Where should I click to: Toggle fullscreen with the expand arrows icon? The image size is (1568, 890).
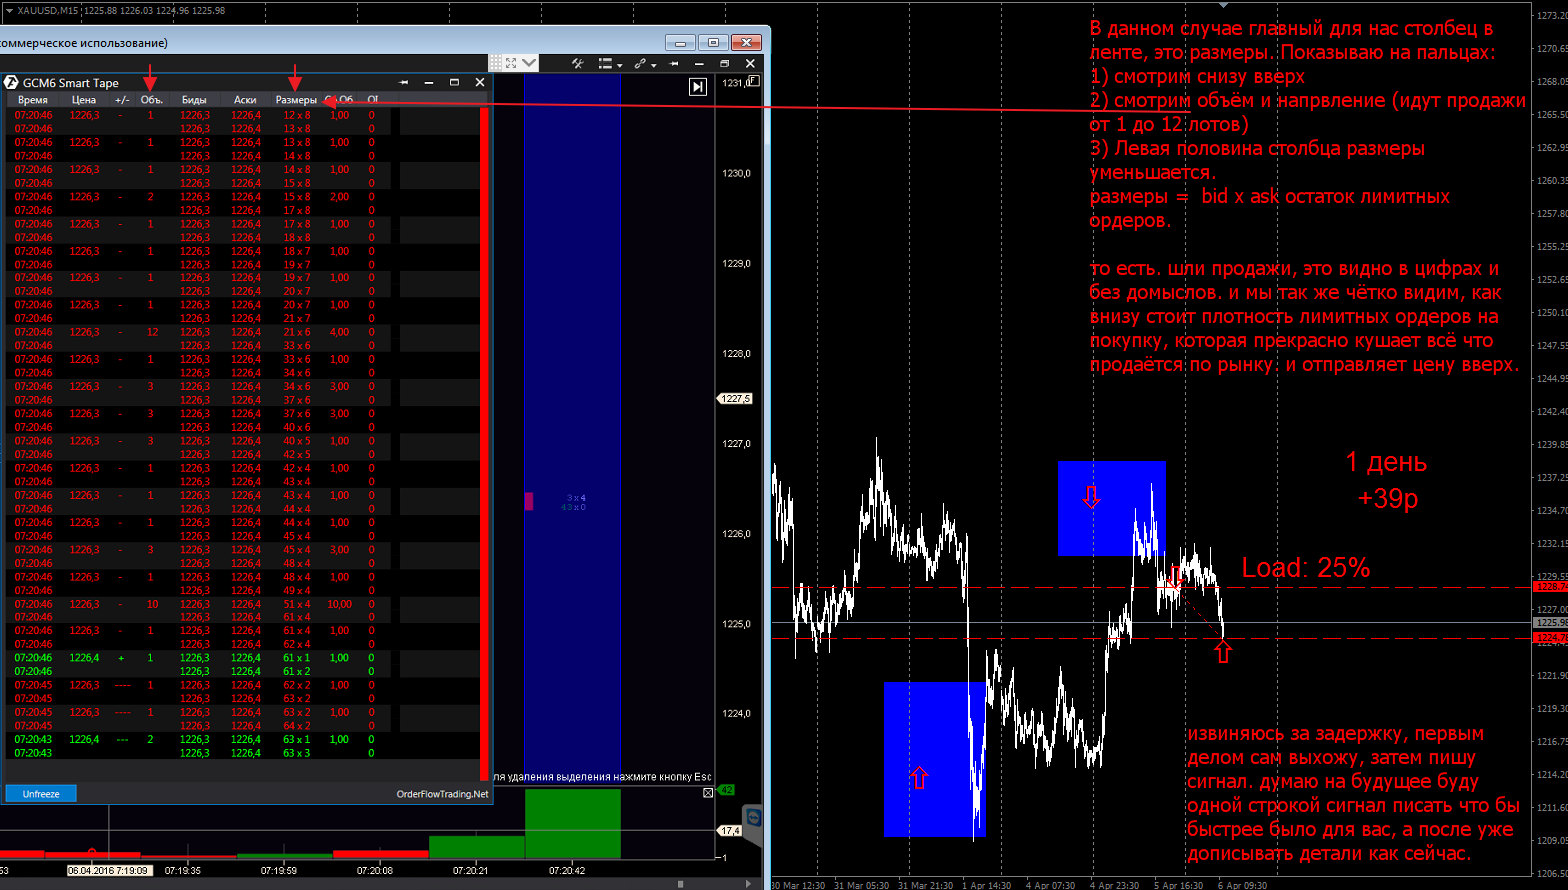pyautogui.click(x=511, y=63)
